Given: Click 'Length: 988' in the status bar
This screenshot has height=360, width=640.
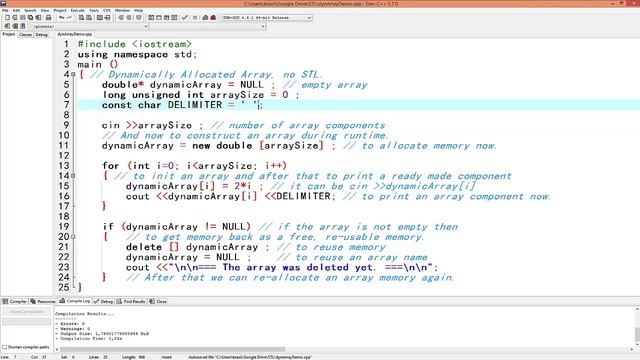Looking at the screenshot, I should pos(133,357).
